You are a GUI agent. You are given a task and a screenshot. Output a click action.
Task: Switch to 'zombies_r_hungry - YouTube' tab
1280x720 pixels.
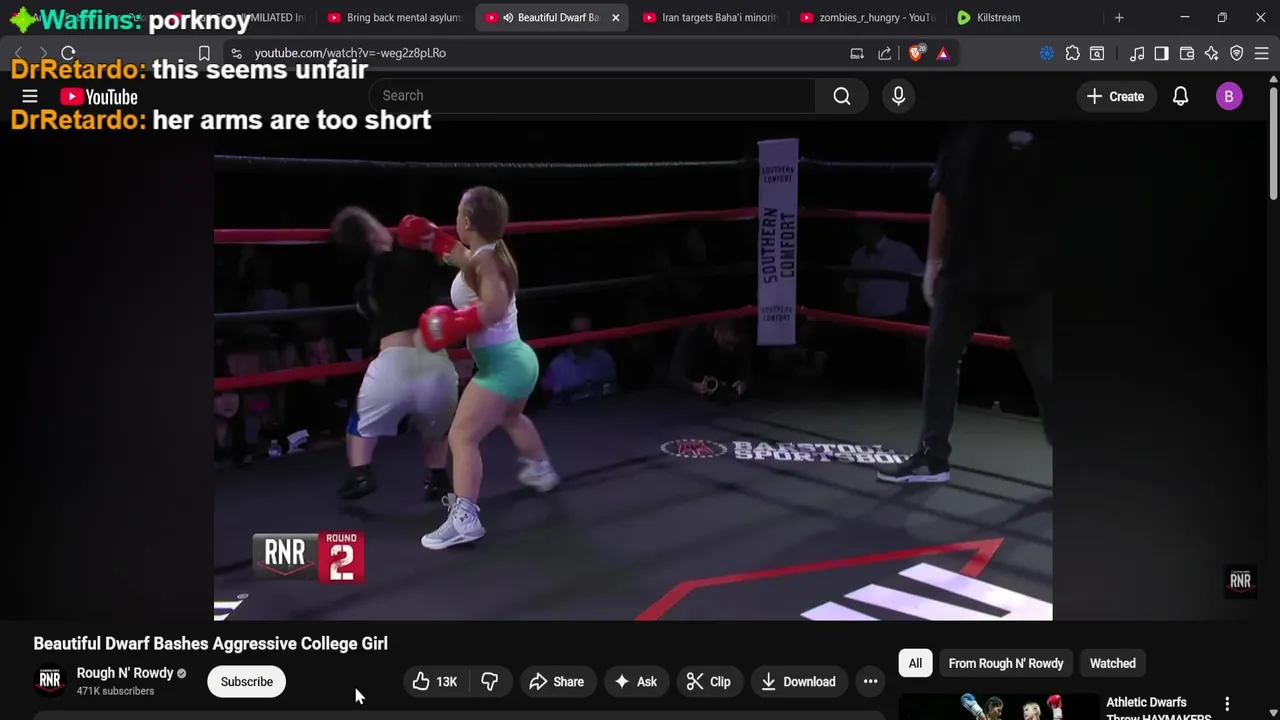868,17
